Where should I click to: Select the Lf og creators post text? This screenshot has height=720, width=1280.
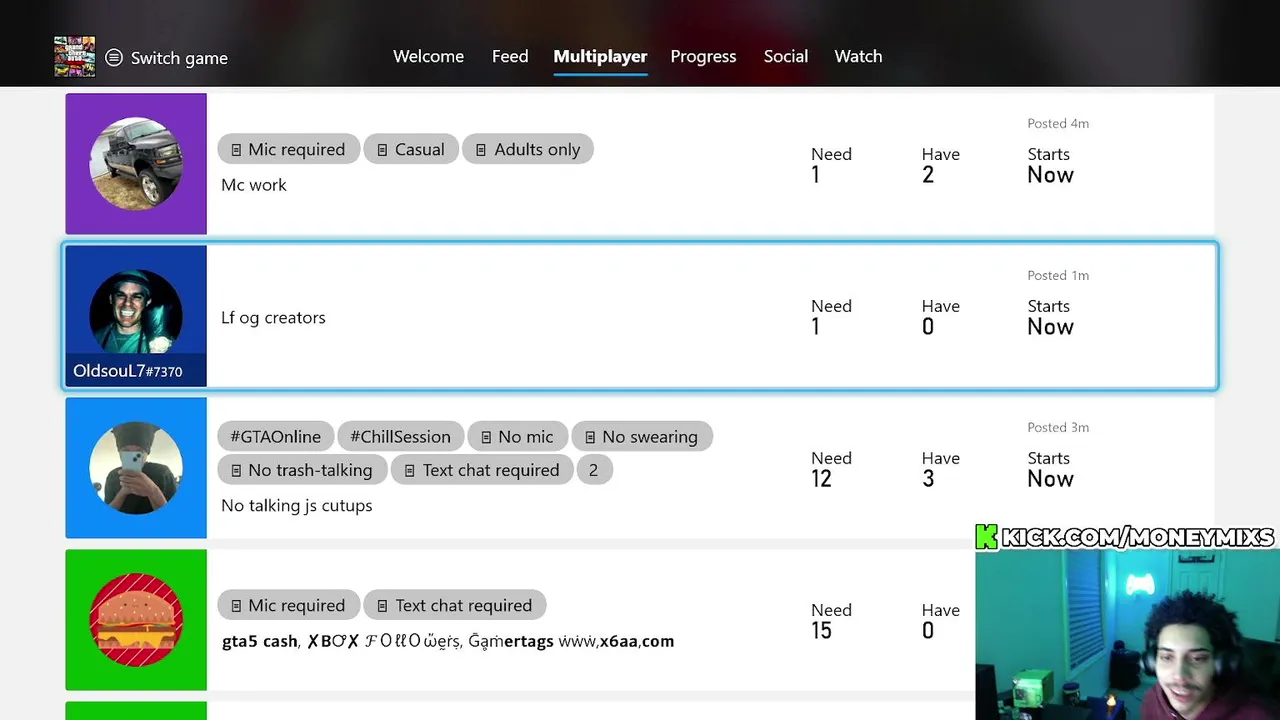(x=273, y=317)
